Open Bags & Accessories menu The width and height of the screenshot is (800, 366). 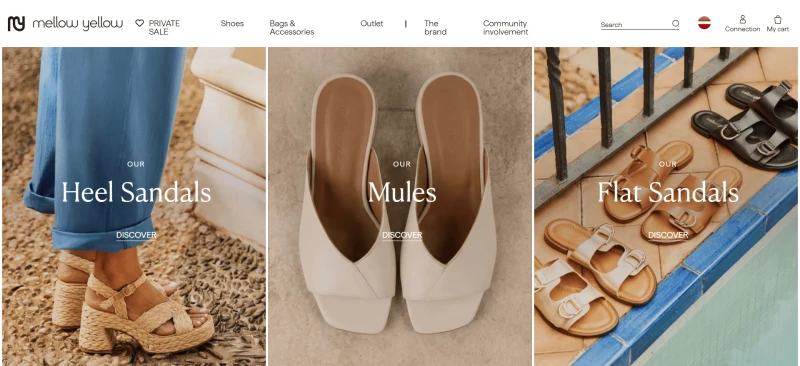292,28
